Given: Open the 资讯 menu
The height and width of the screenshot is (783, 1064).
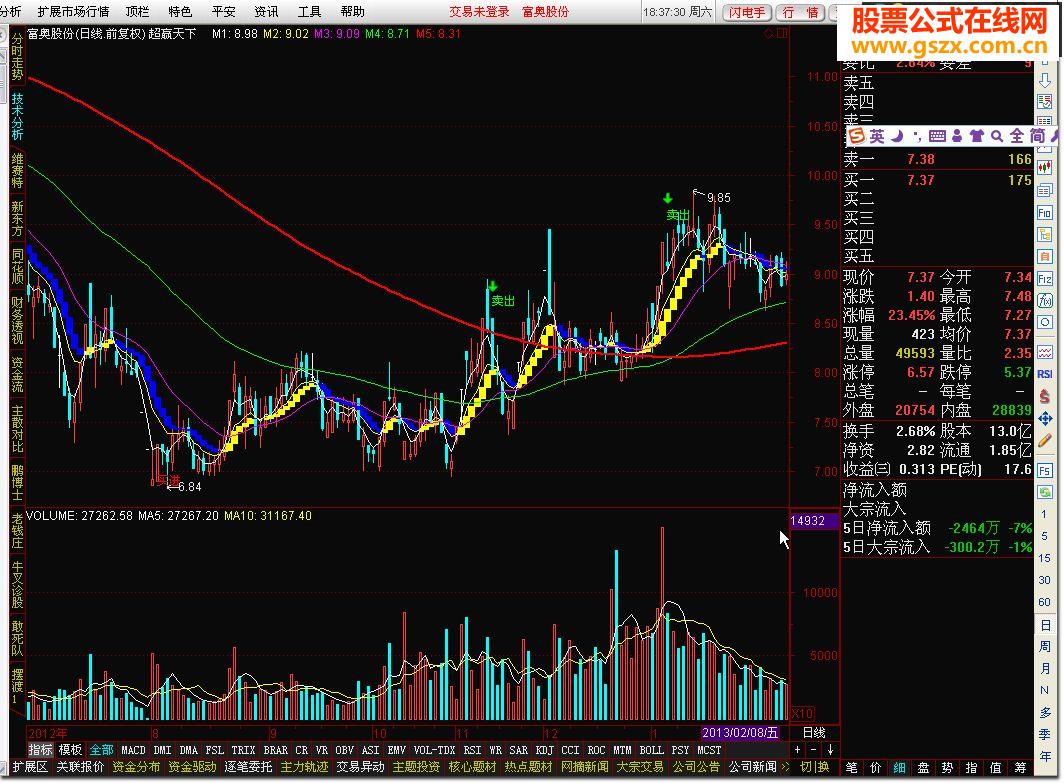Looking at the screenshot, I should (x=266, y=12).
